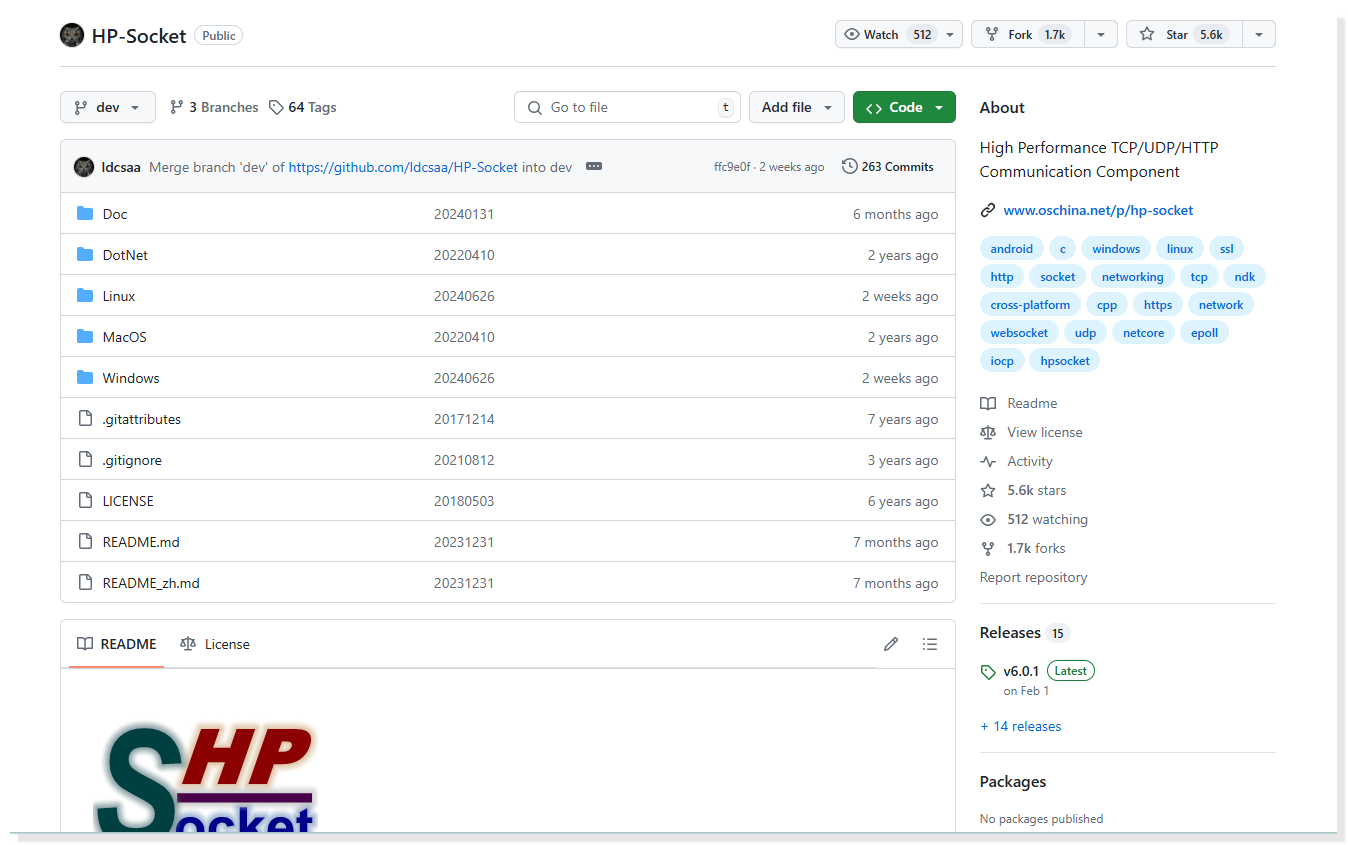The image size is (1348, 845).
Task: Expand the dev branch selector
Action: pos(108,107)
